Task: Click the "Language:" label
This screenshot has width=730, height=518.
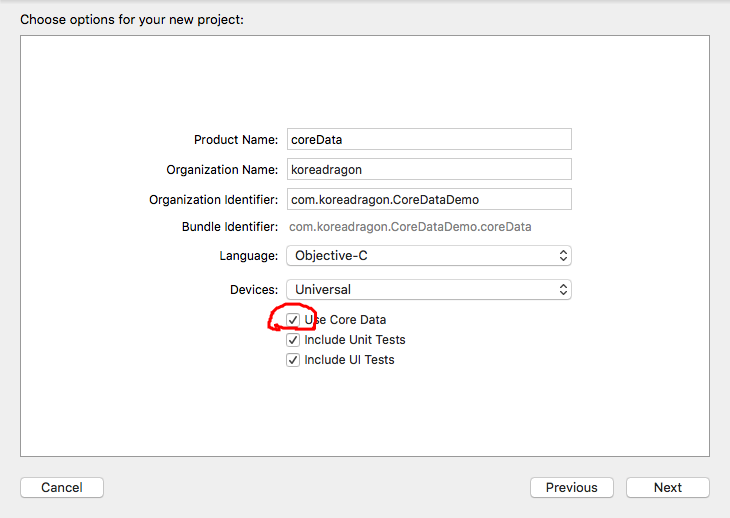Action: [x=249, y=256]
